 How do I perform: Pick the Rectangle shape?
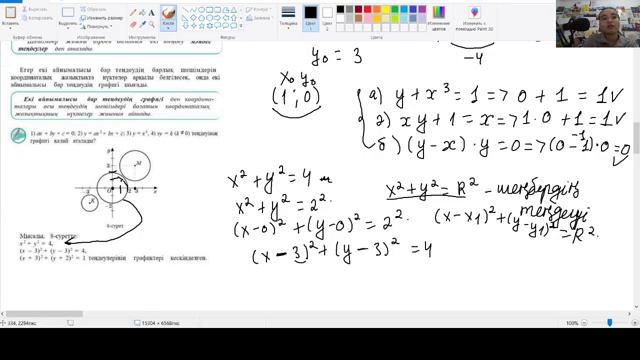[209, 10]
